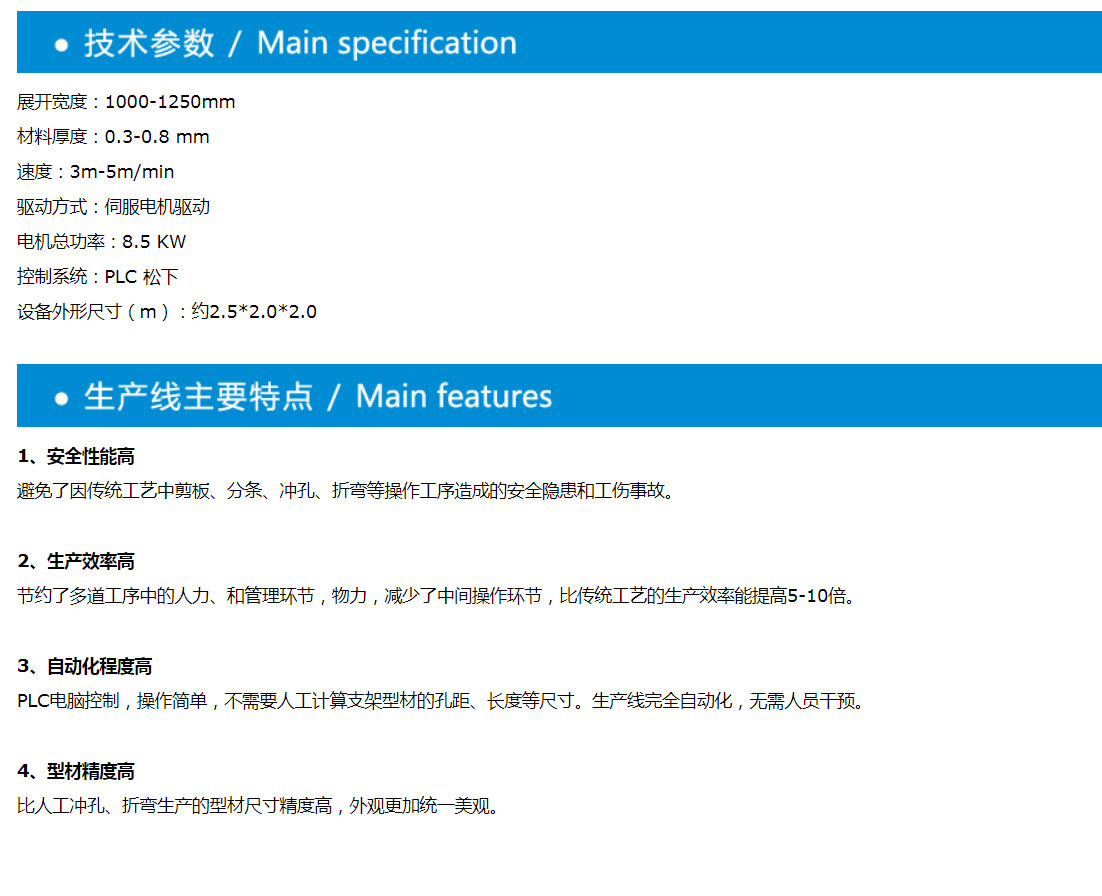Click the 生产线主要特点 heading text
Image resolution: width=1102 pixels, height=896 pixels.
198,396
